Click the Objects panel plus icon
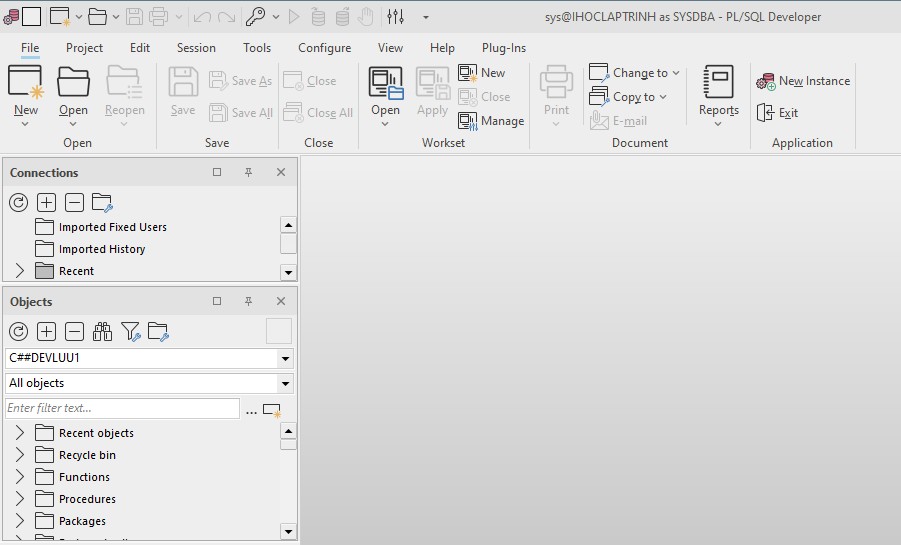The image size is (901, 545). (x=47, y=332)
